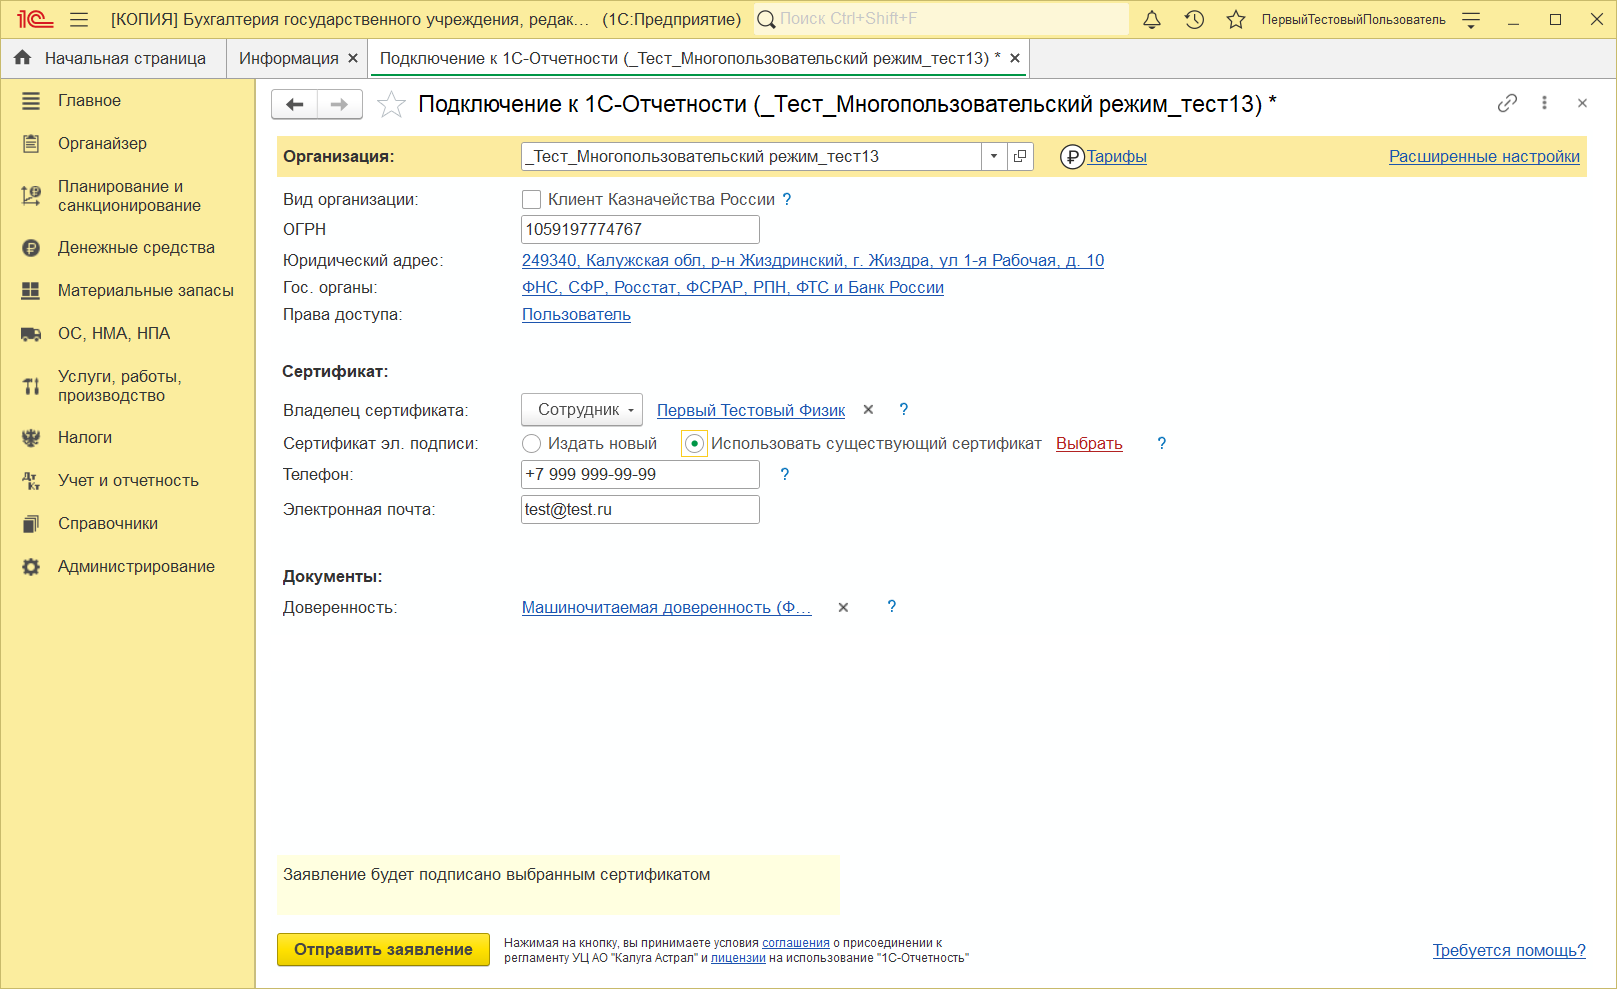
Task: Switch to Информация tab
Action: tap(288, 58)
